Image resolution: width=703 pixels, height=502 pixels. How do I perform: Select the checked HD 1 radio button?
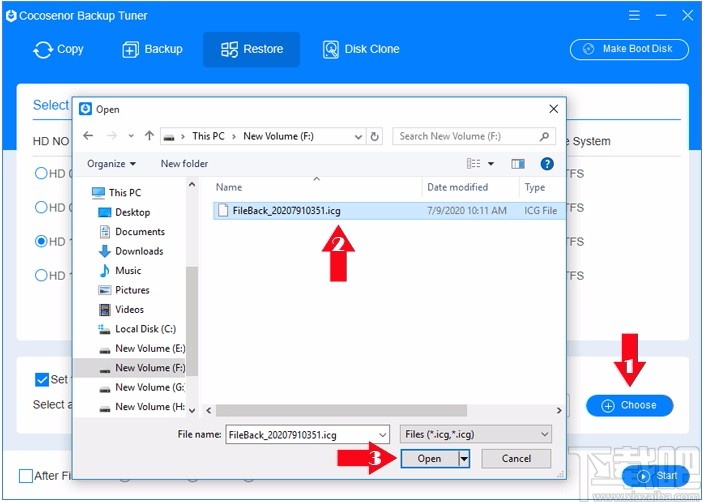(x=41, y=242)
